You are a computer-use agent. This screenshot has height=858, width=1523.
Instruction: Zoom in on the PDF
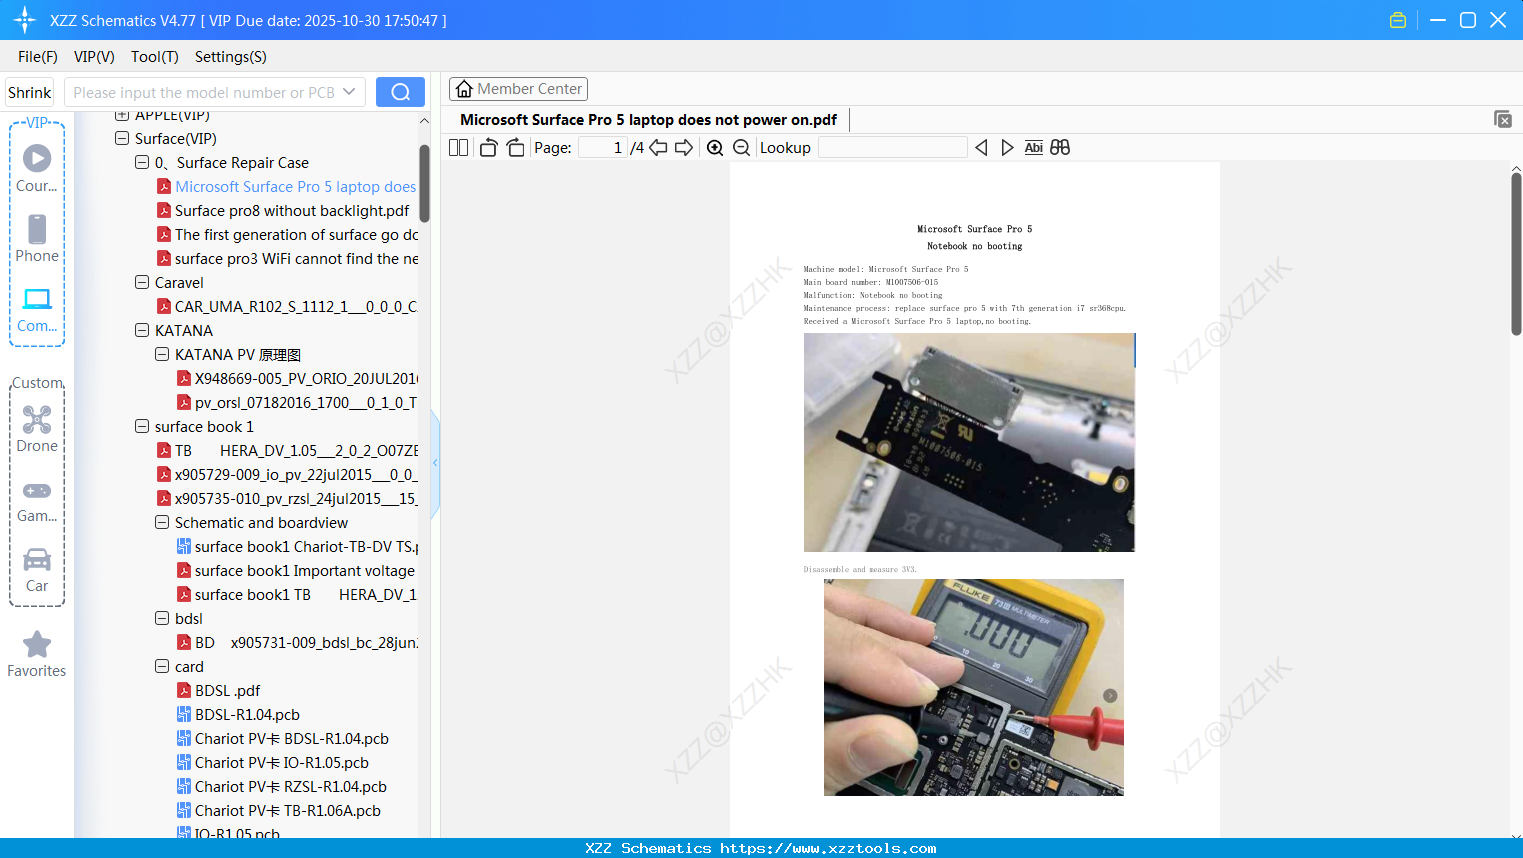[715, 147]
